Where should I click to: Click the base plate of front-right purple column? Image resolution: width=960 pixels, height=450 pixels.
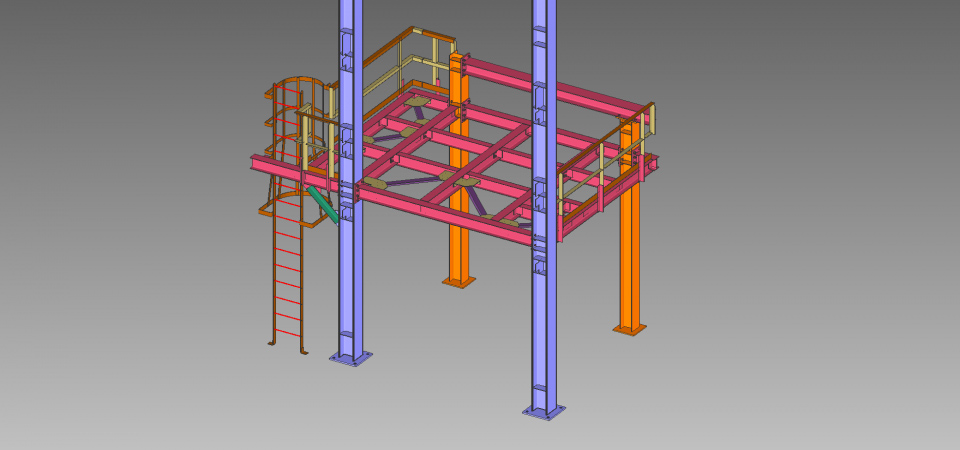[543, 411]
